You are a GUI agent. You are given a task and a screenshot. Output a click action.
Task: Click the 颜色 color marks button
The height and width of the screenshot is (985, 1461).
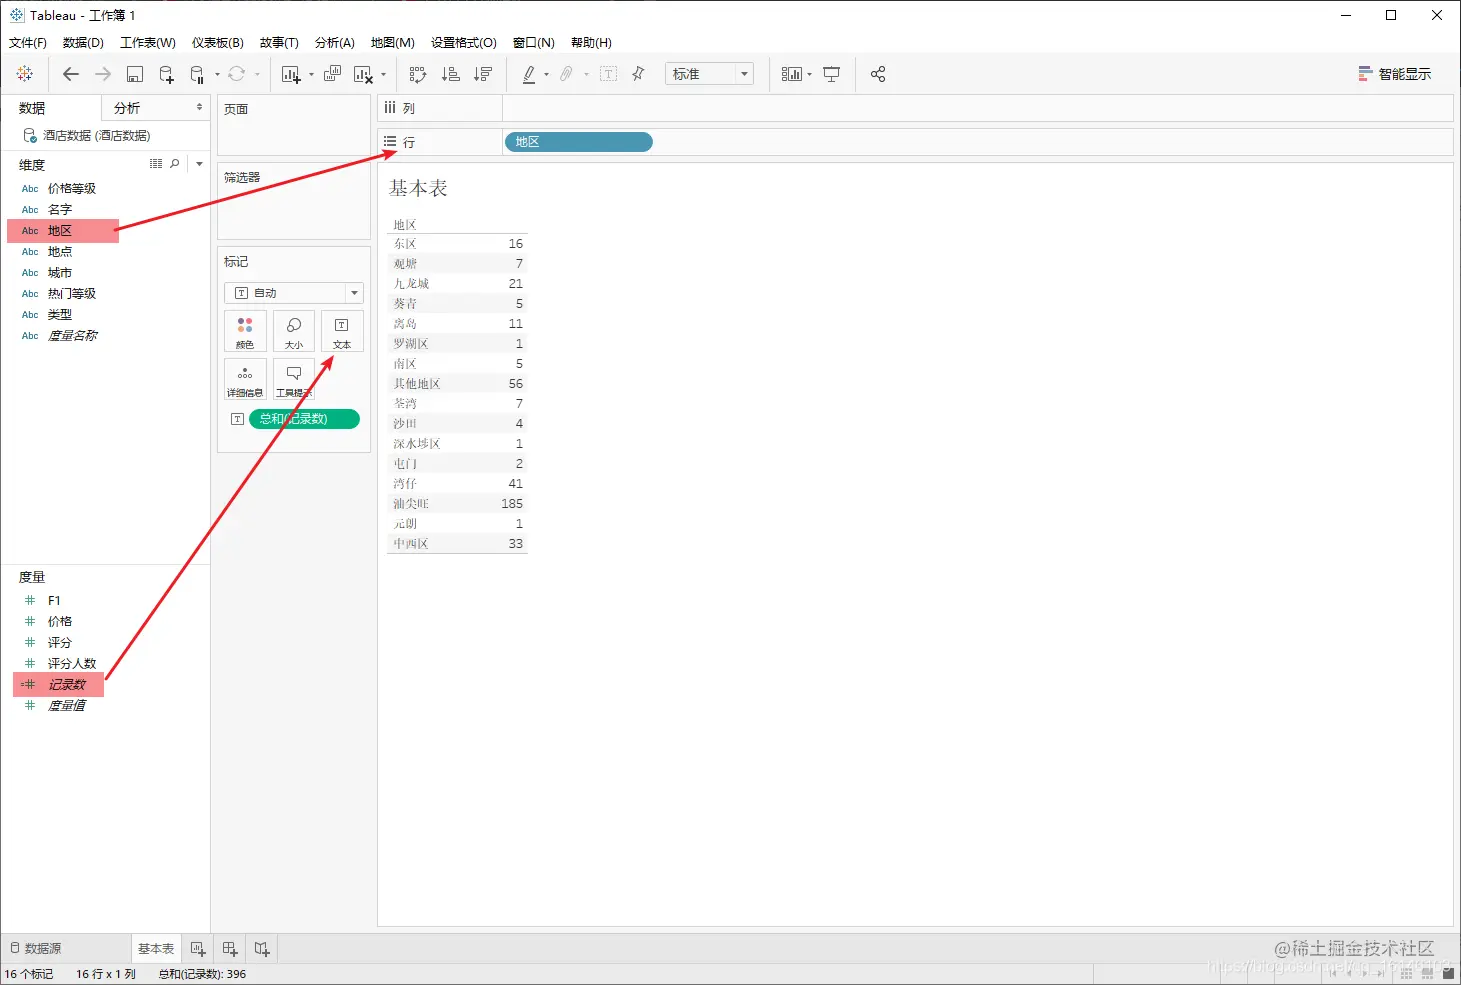[245, 331]
